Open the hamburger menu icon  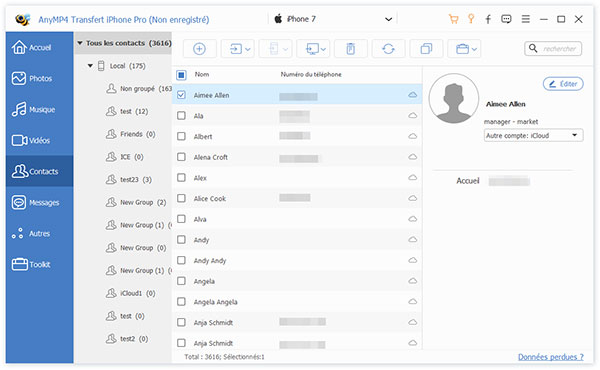point(526,19)
